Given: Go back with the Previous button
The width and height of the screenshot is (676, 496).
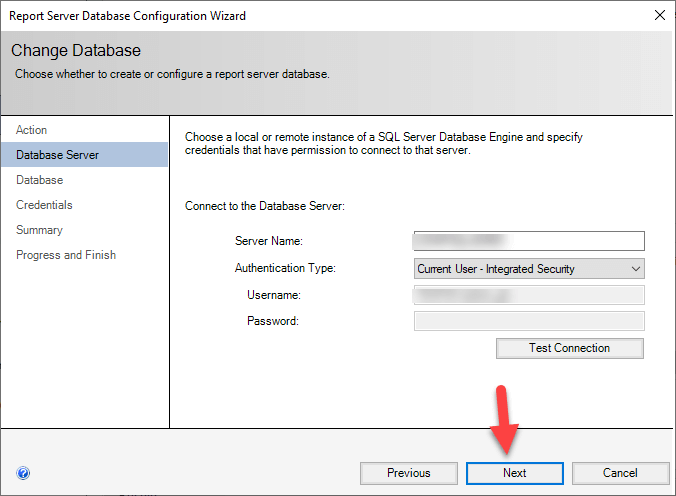Looking at the screenshot, I should [408, 473].
